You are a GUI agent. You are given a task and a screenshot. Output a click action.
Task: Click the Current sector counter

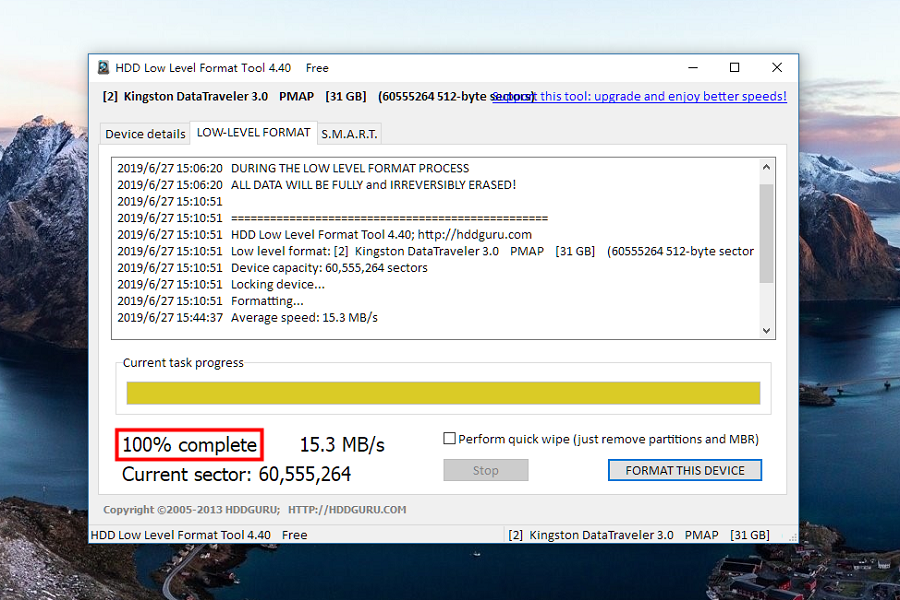pos(236,473)
